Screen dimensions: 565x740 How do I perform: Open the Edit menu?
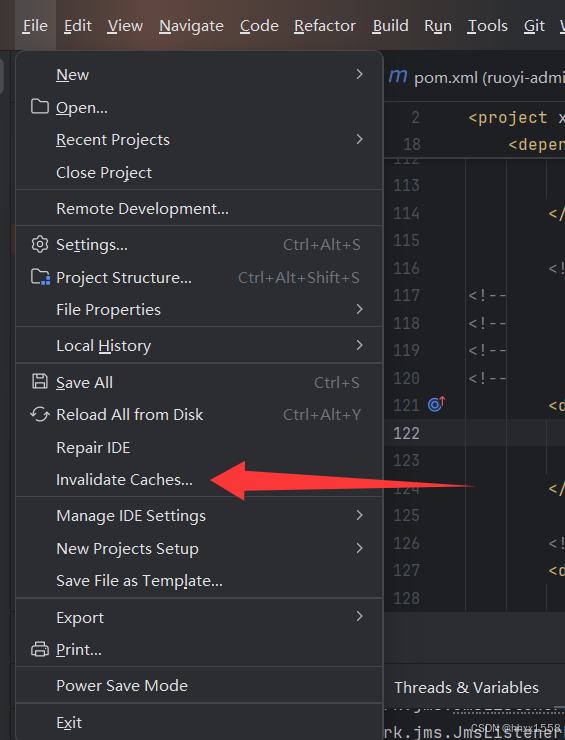tap(78, 25)
